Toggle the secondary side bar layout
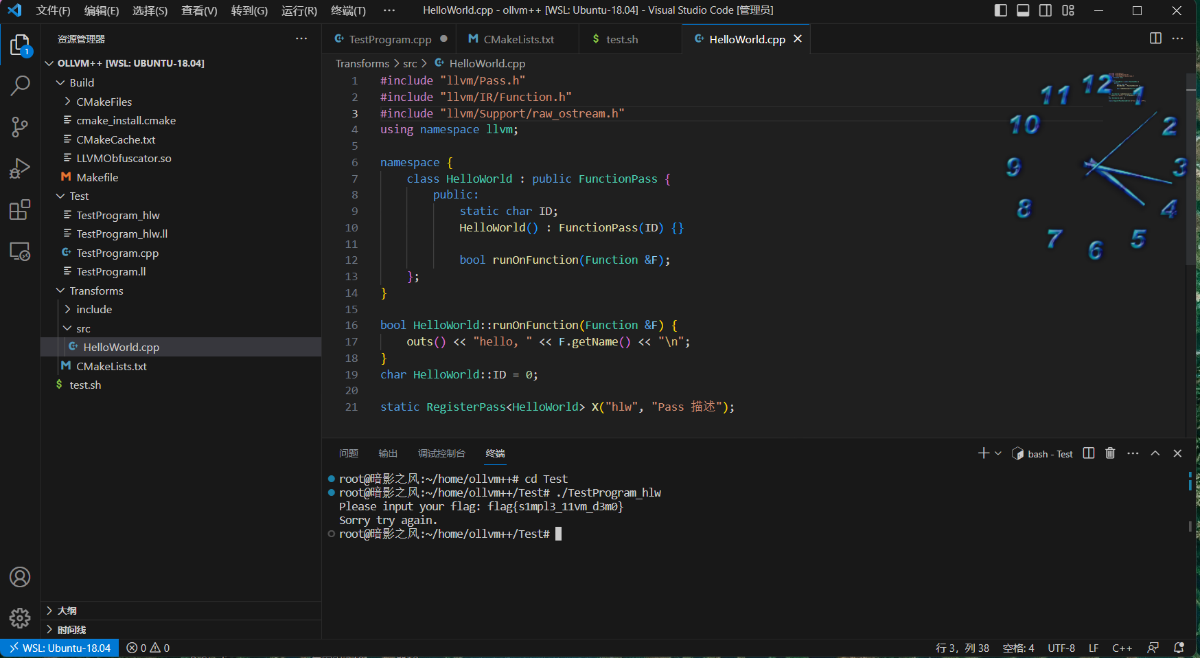 pos(1045,11)
